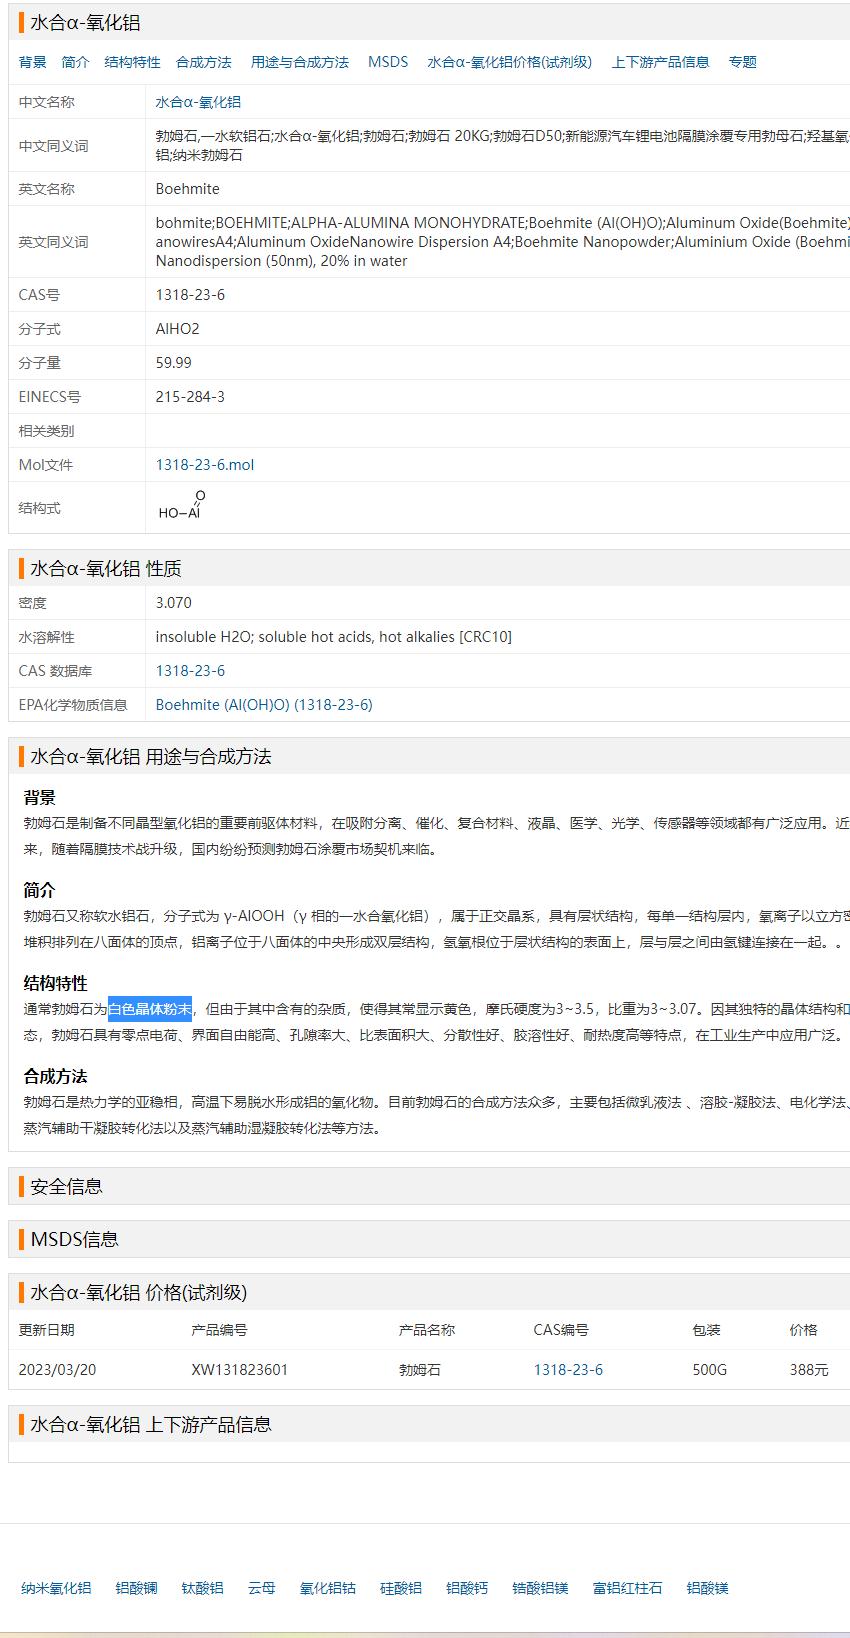Click the MSDS navigation tab
The height and width of the screenshot is (1638, 850).
click(x=388, y=62)
